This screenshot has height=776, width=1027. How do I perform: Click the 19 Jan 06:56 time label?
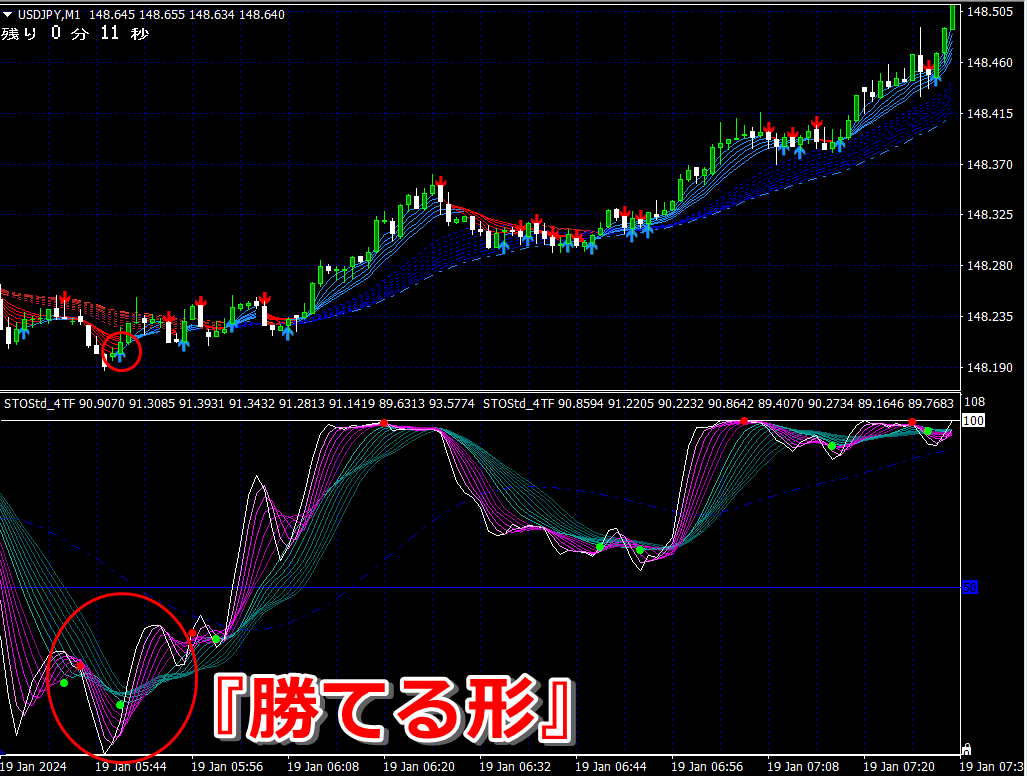[707, 766]
